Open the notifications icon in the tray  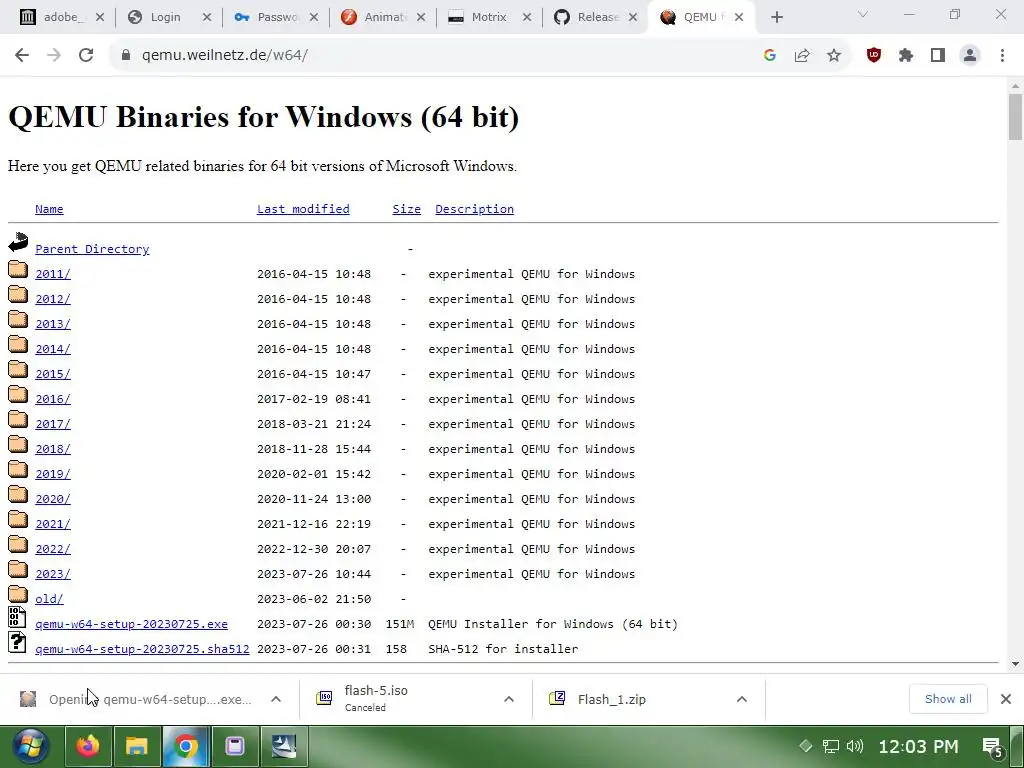[993, 747]
